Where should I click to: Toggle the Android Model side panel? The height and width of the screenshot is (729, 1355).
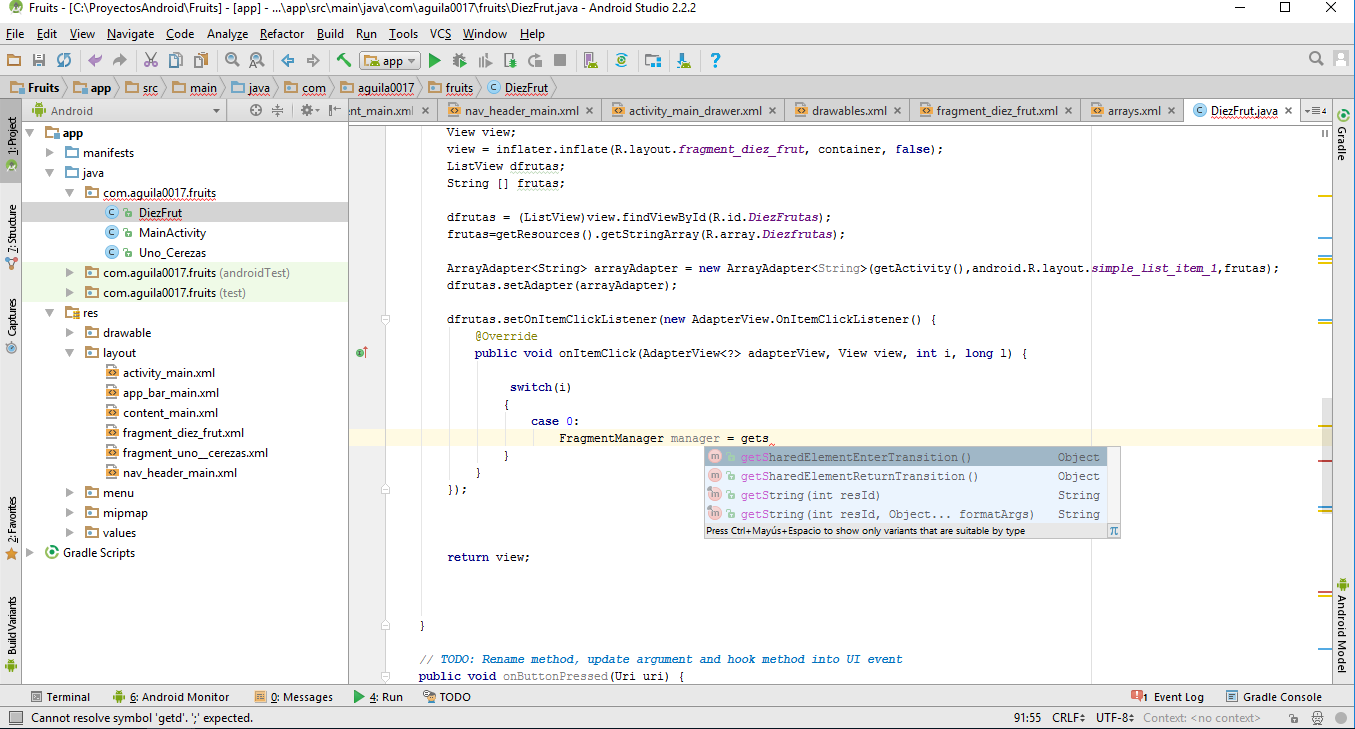click(1342, 627)
